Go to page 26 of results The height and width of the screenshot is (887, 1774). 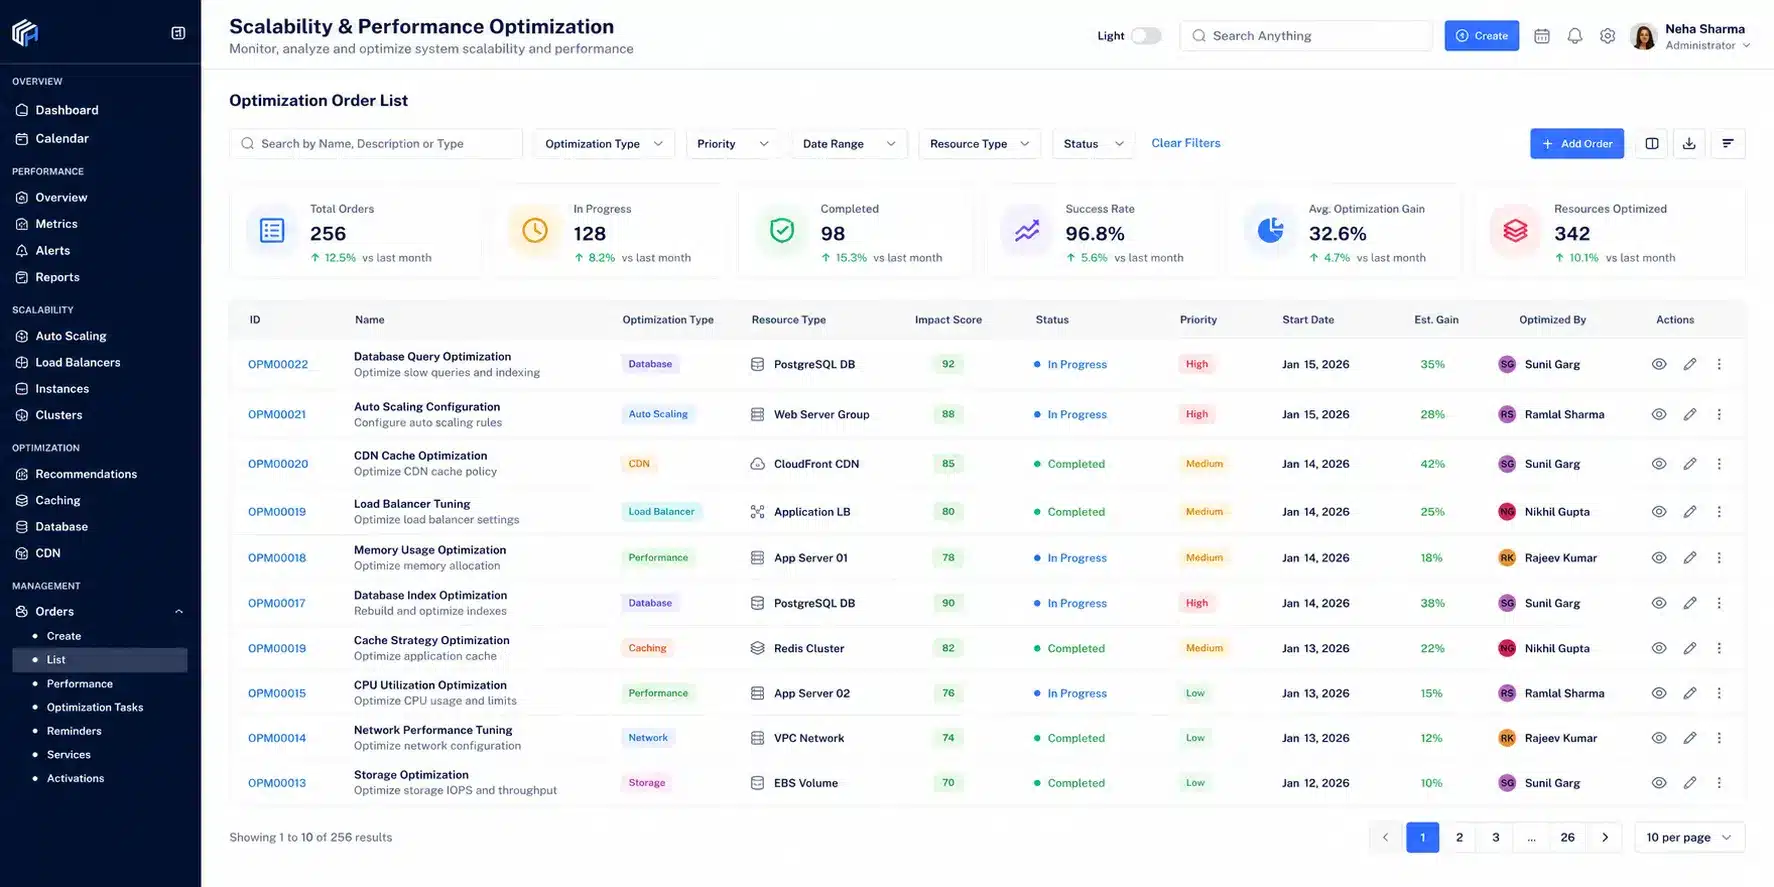[1567, 838]
